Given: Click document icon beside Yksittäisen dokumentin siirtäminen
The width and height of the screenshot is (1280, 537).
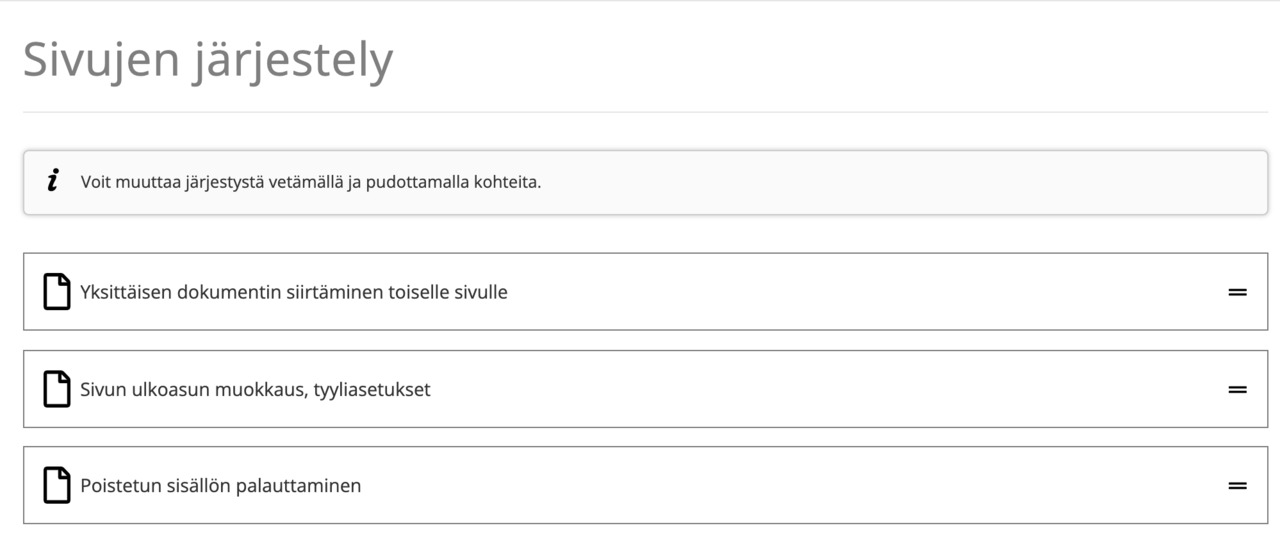Looking at the screenshot, I should (57, 292).
